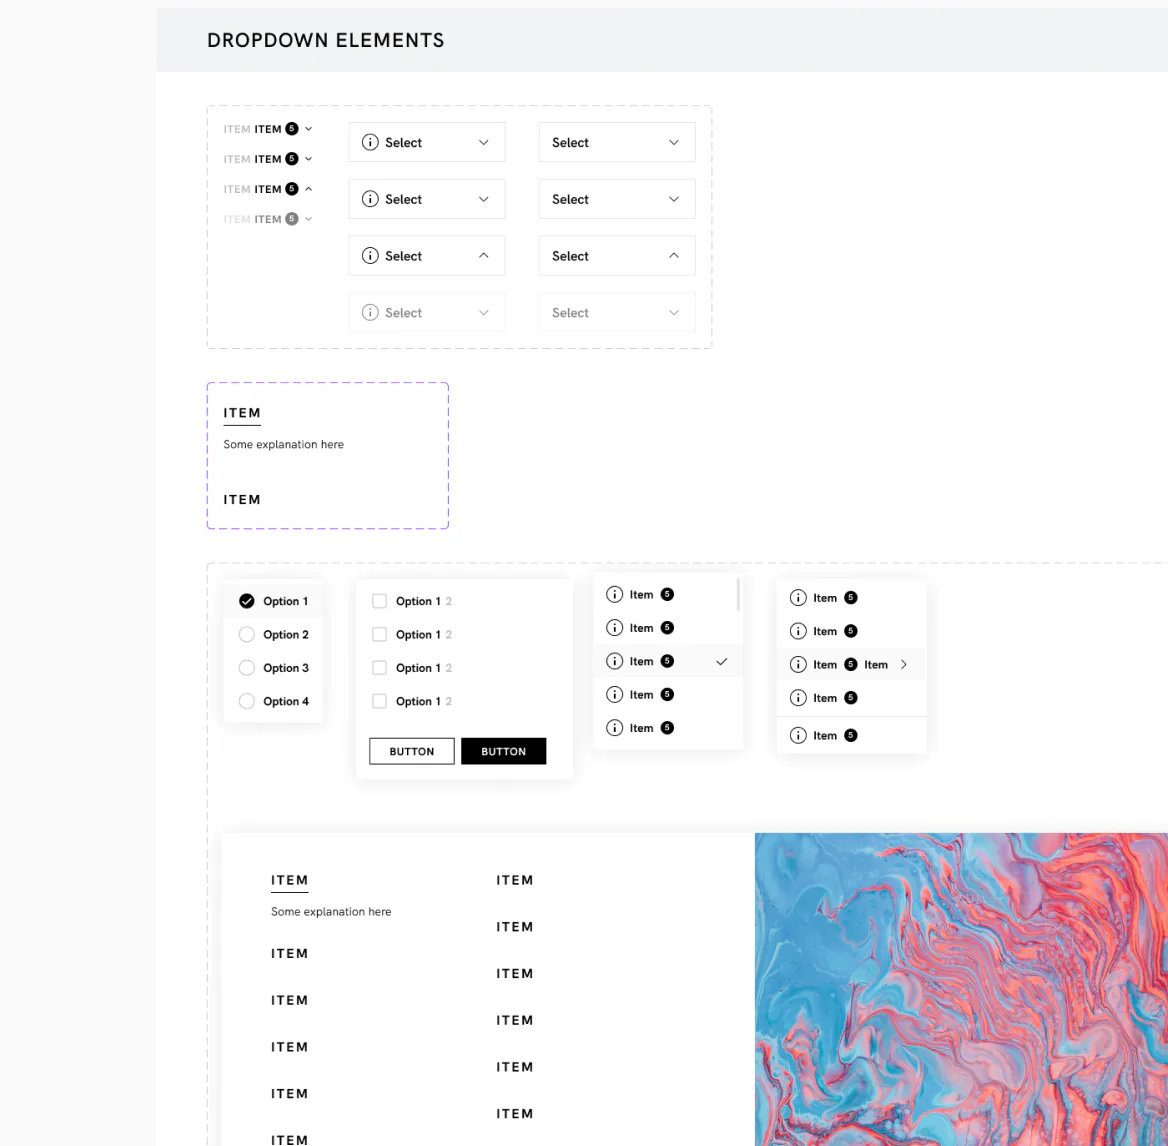Click the info icon in the first Select field
Image resolution: width=1168 pixels, height=1146 pixels.
(371, 142)
